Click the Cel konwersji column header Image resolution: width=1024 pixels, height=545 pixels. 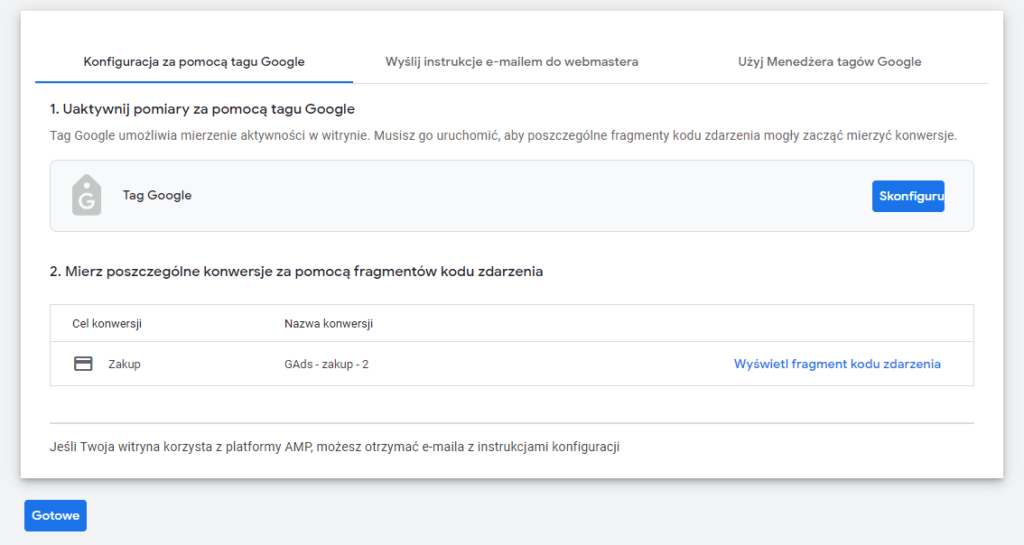(107, 324)
